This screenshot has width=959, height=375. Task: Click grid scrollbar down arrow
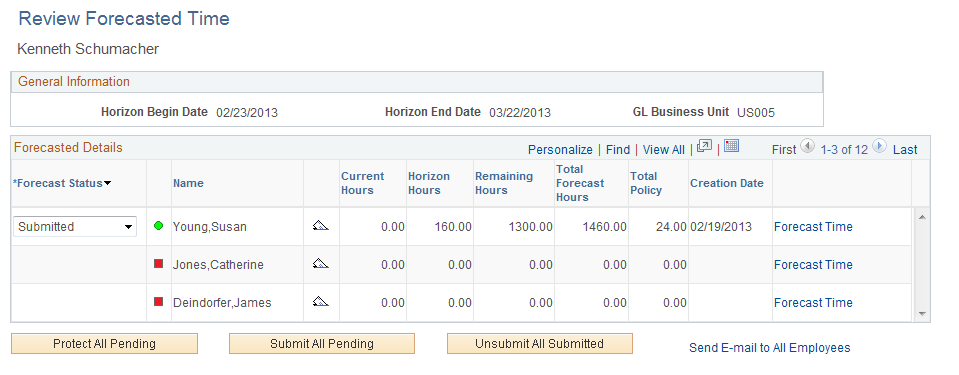pos(922,313)
